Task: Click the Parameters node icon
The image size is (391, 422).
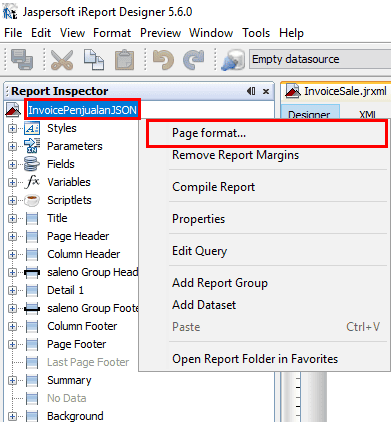Action: (x=32, y=146)
